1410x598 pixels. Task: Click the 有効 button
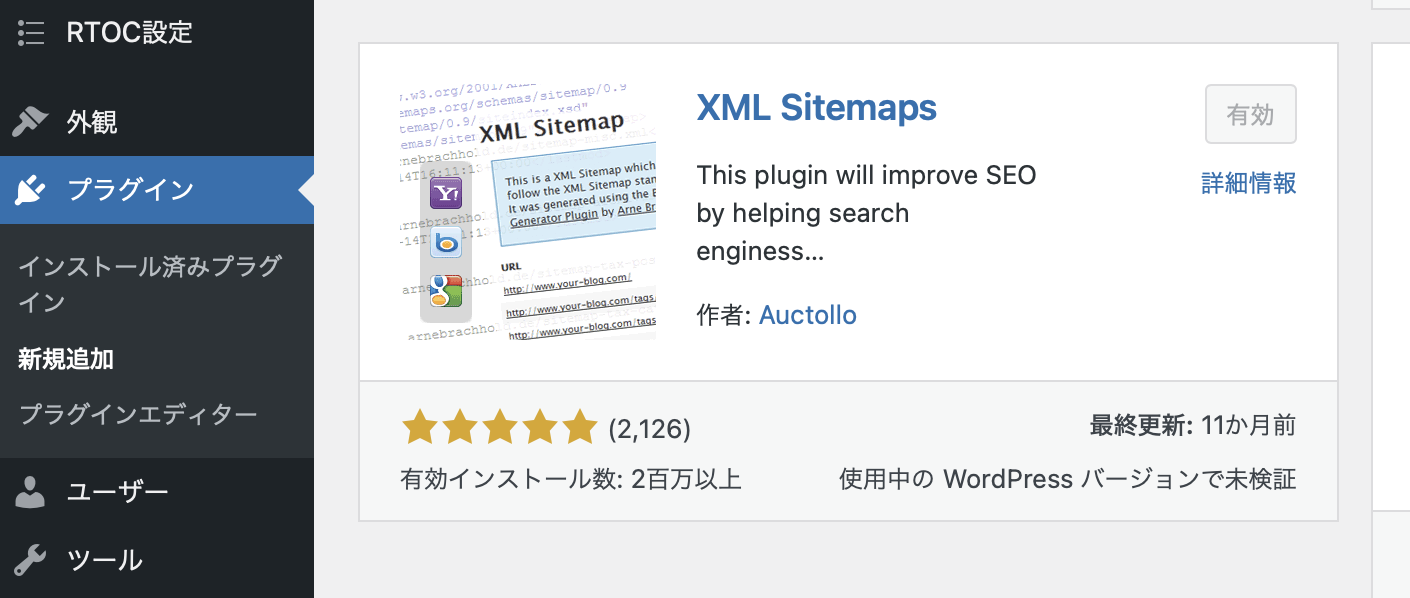click(x=1251, y=115)
